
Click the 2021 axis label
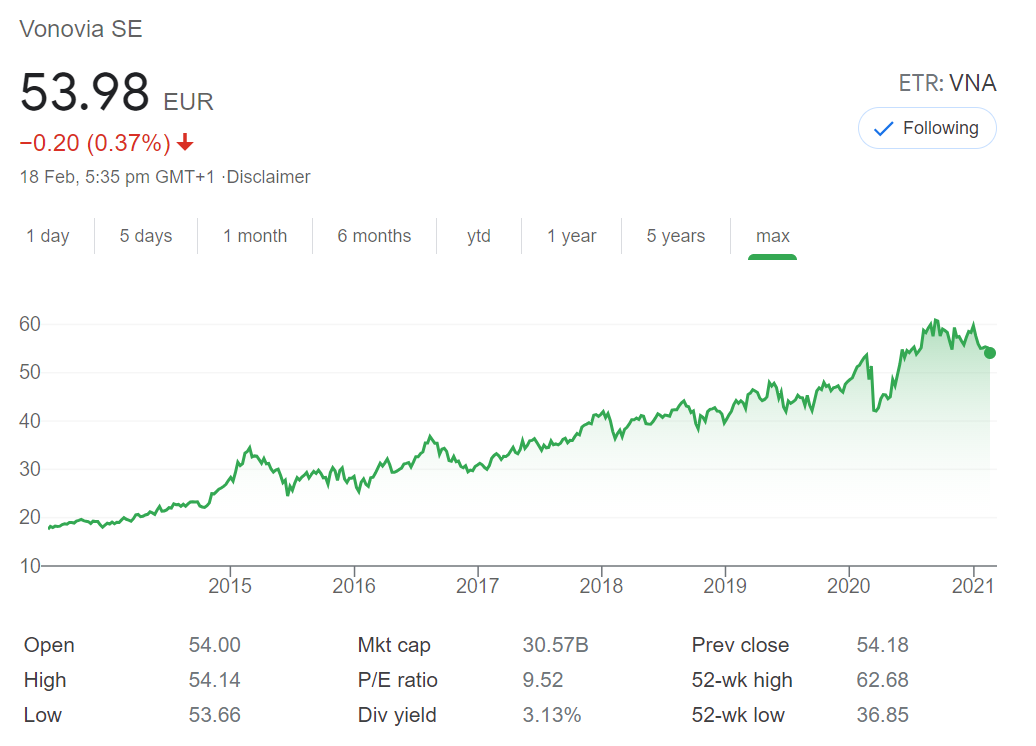click(x=973, y=585)
